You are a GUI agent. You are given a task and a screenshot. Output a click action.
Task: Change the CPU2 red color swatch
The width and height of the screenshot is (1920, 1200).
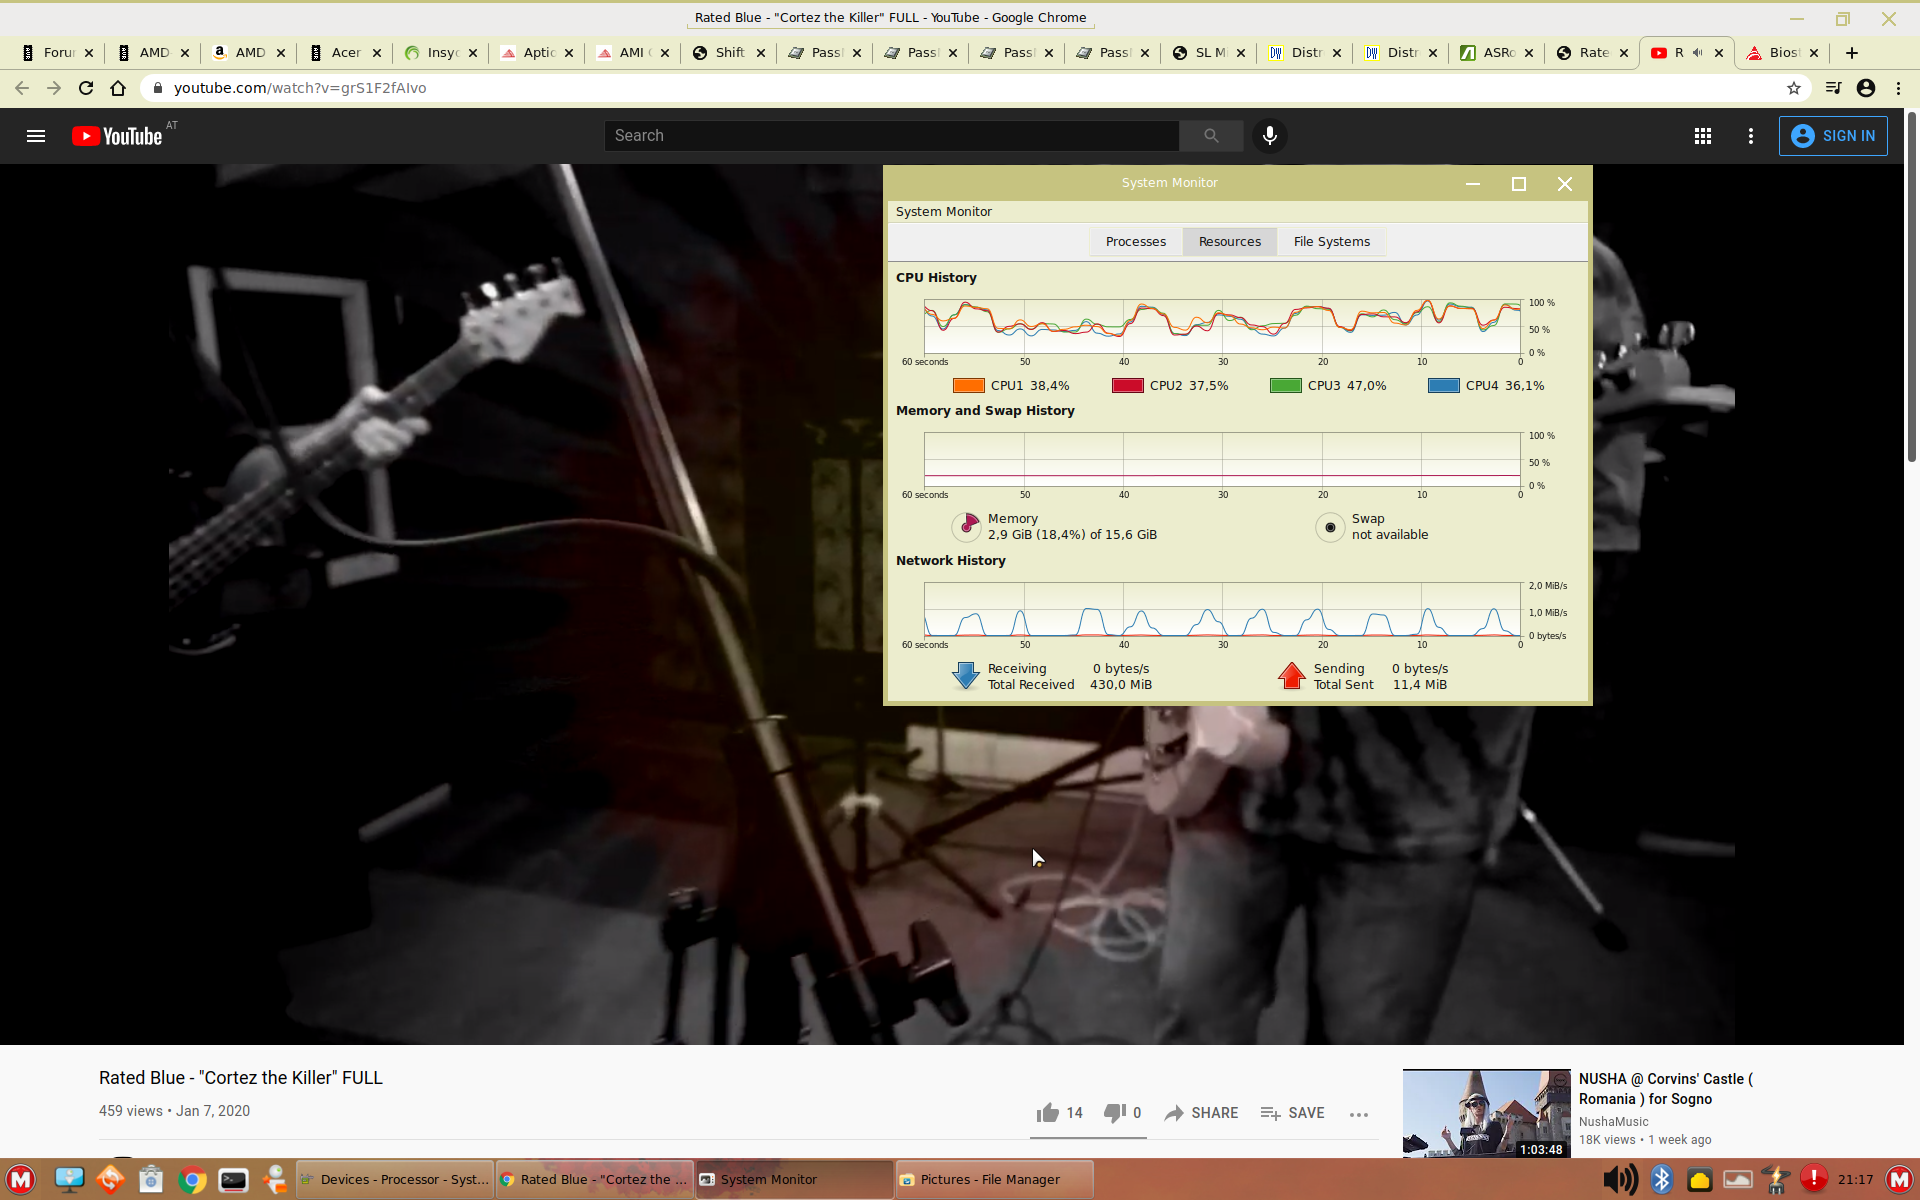[x=1128, y=386]
